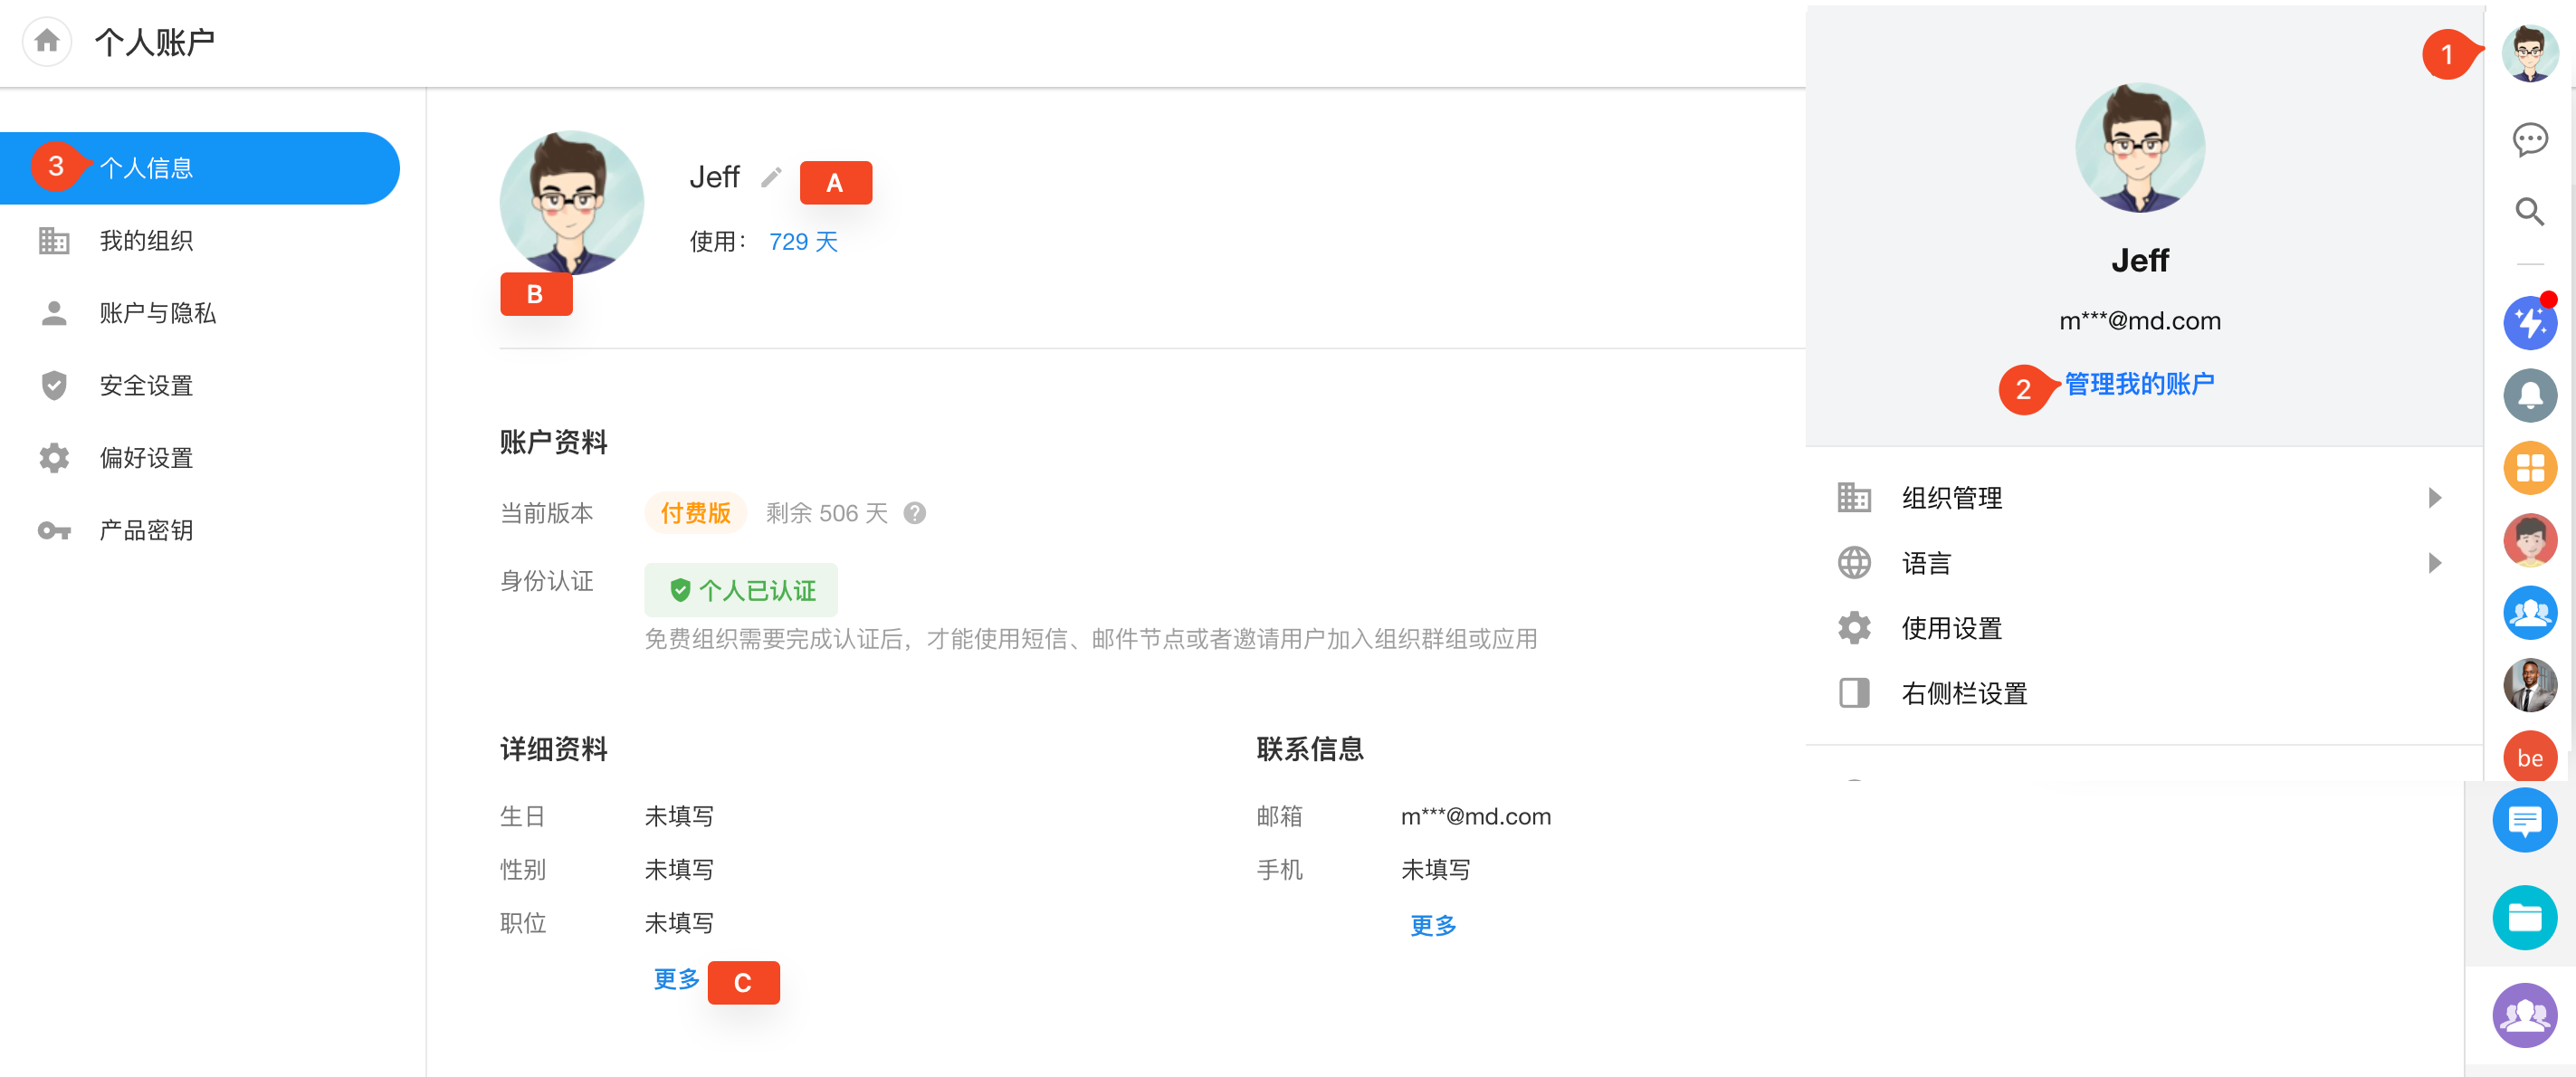Click the 管理我的账户 link
Screen dimensions: 2576x1077
click(2139, 384)
